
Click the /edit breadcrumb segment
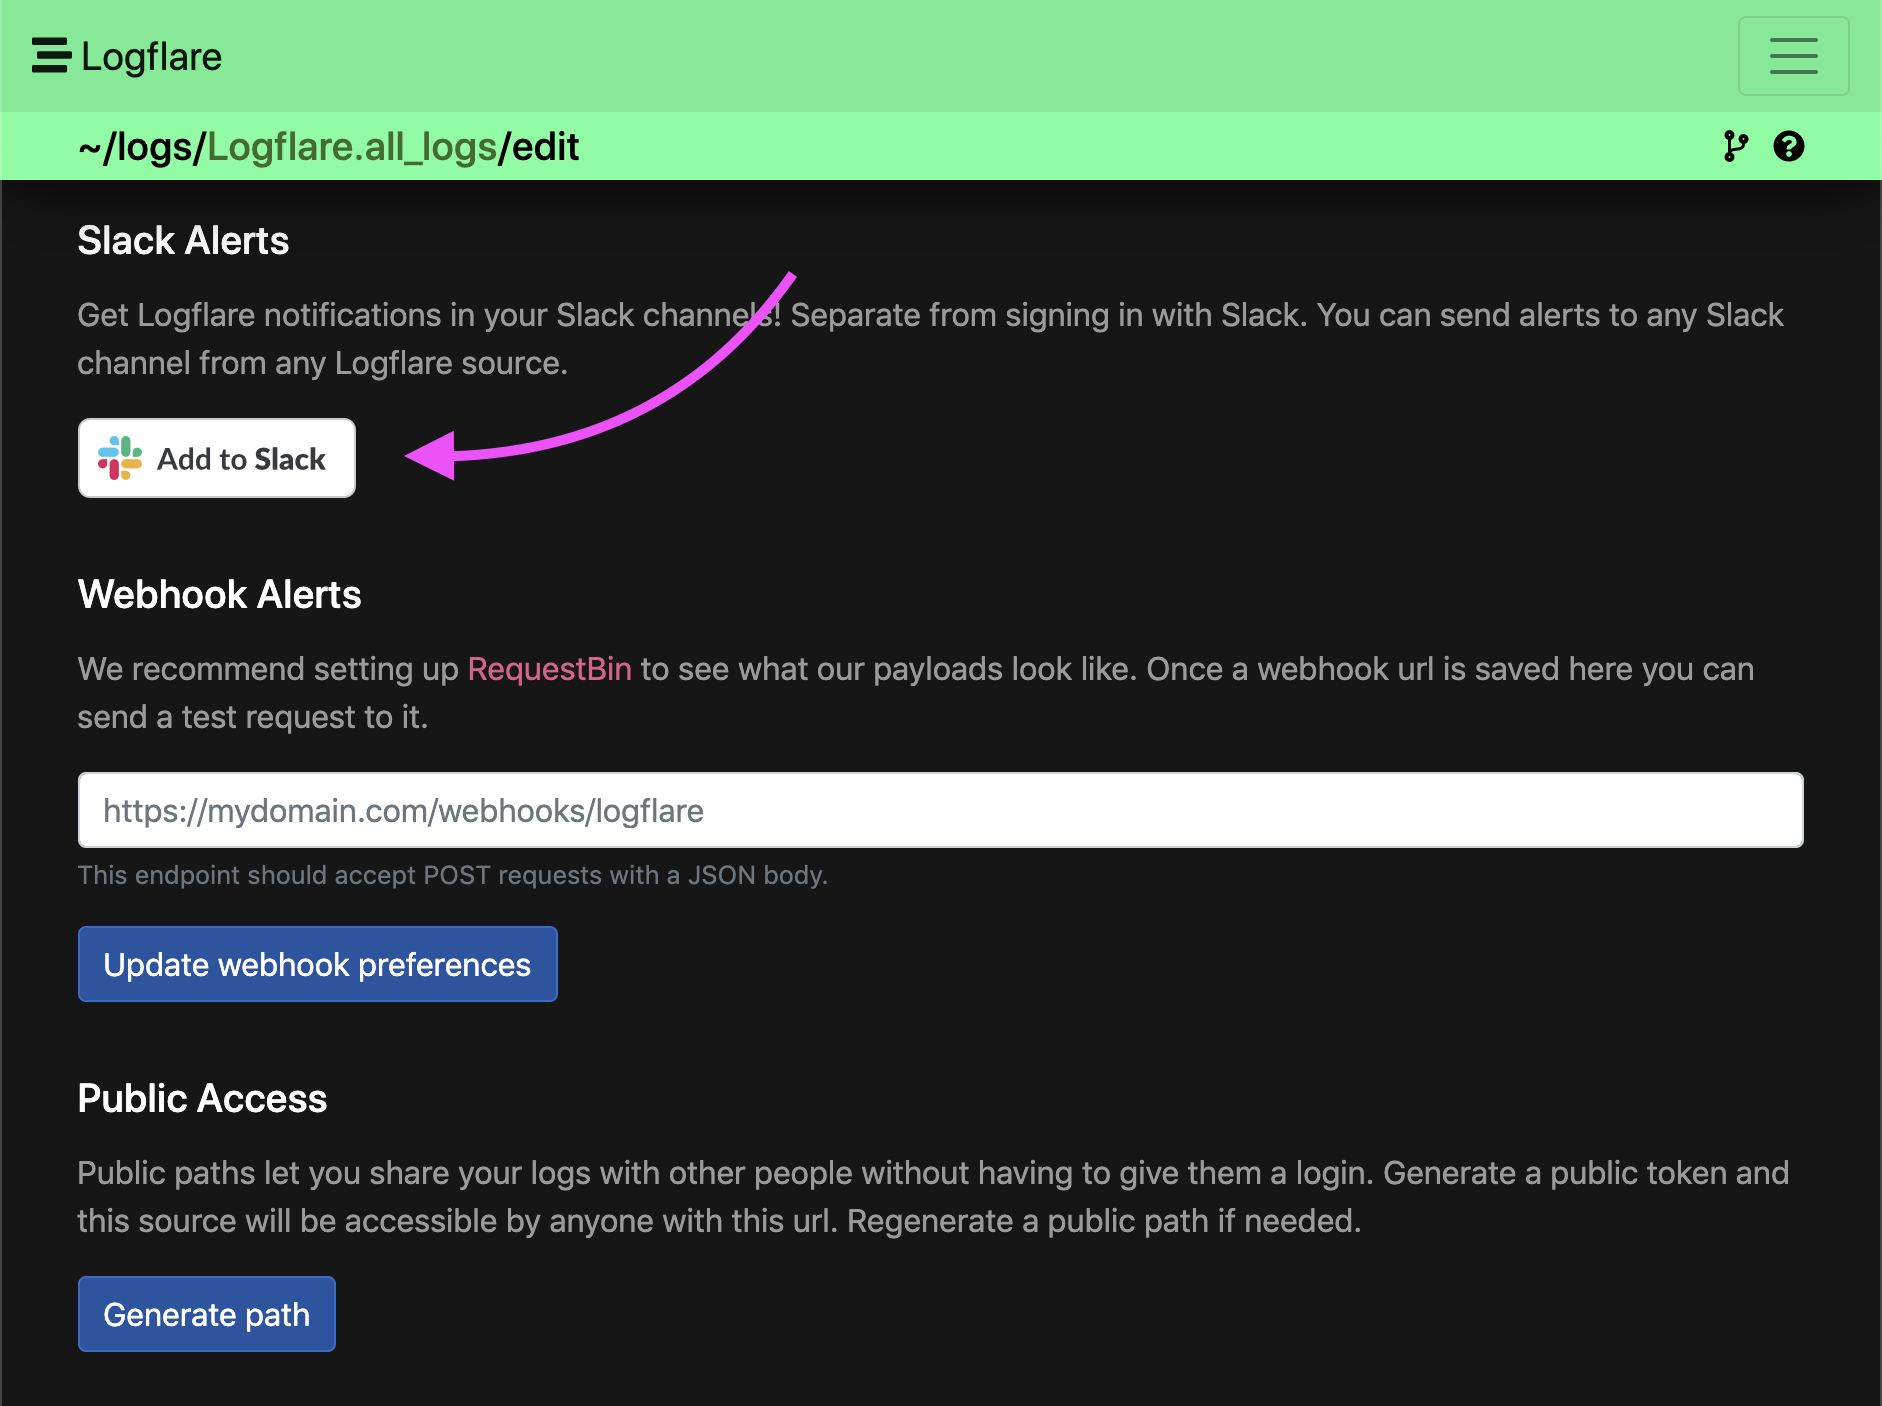coord(540,147)
